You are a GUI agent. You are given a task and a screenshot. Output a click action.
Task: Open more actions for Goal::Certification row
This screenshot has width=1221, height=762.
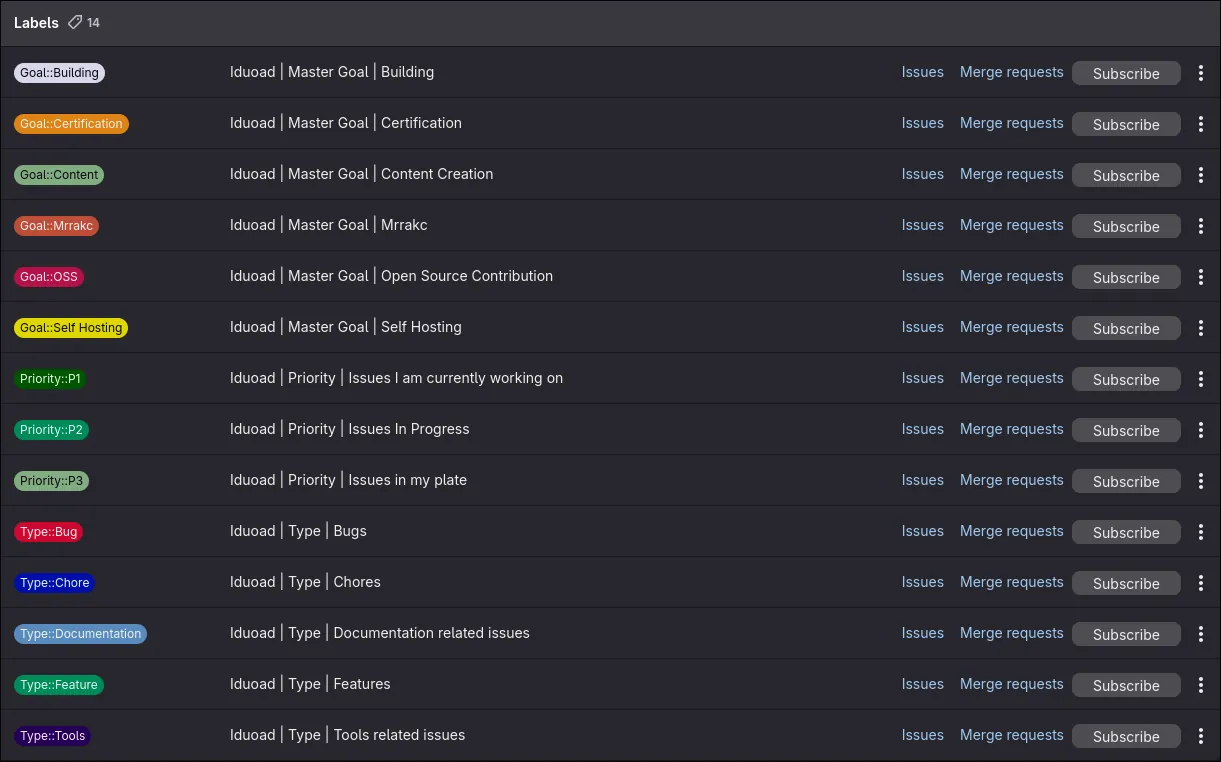point(1201,124)
